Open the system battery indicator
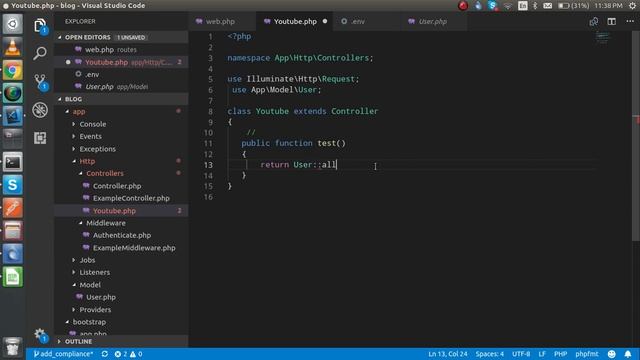The width and height of the screenshot is (640, 360). coord(573,6)
